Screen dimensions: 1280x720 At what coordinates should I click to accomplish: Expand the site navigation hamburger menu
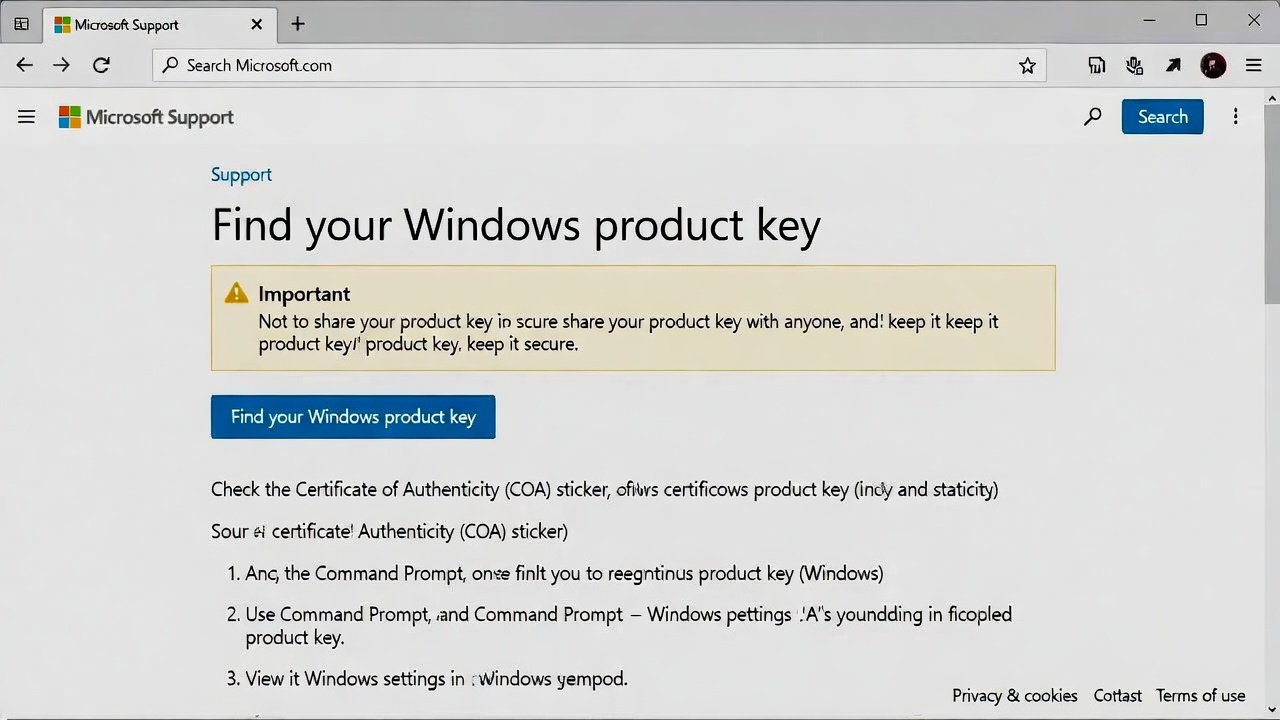(x=26, y=116)
